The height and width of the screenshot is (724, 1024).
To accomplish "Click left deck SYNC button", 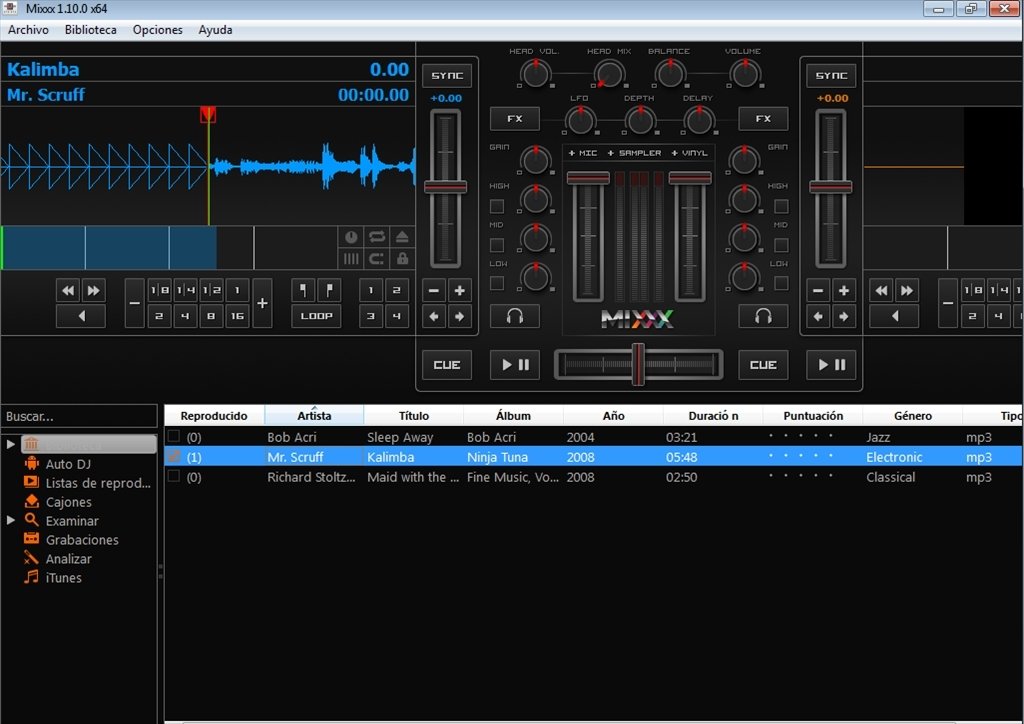I will [447, 76].
